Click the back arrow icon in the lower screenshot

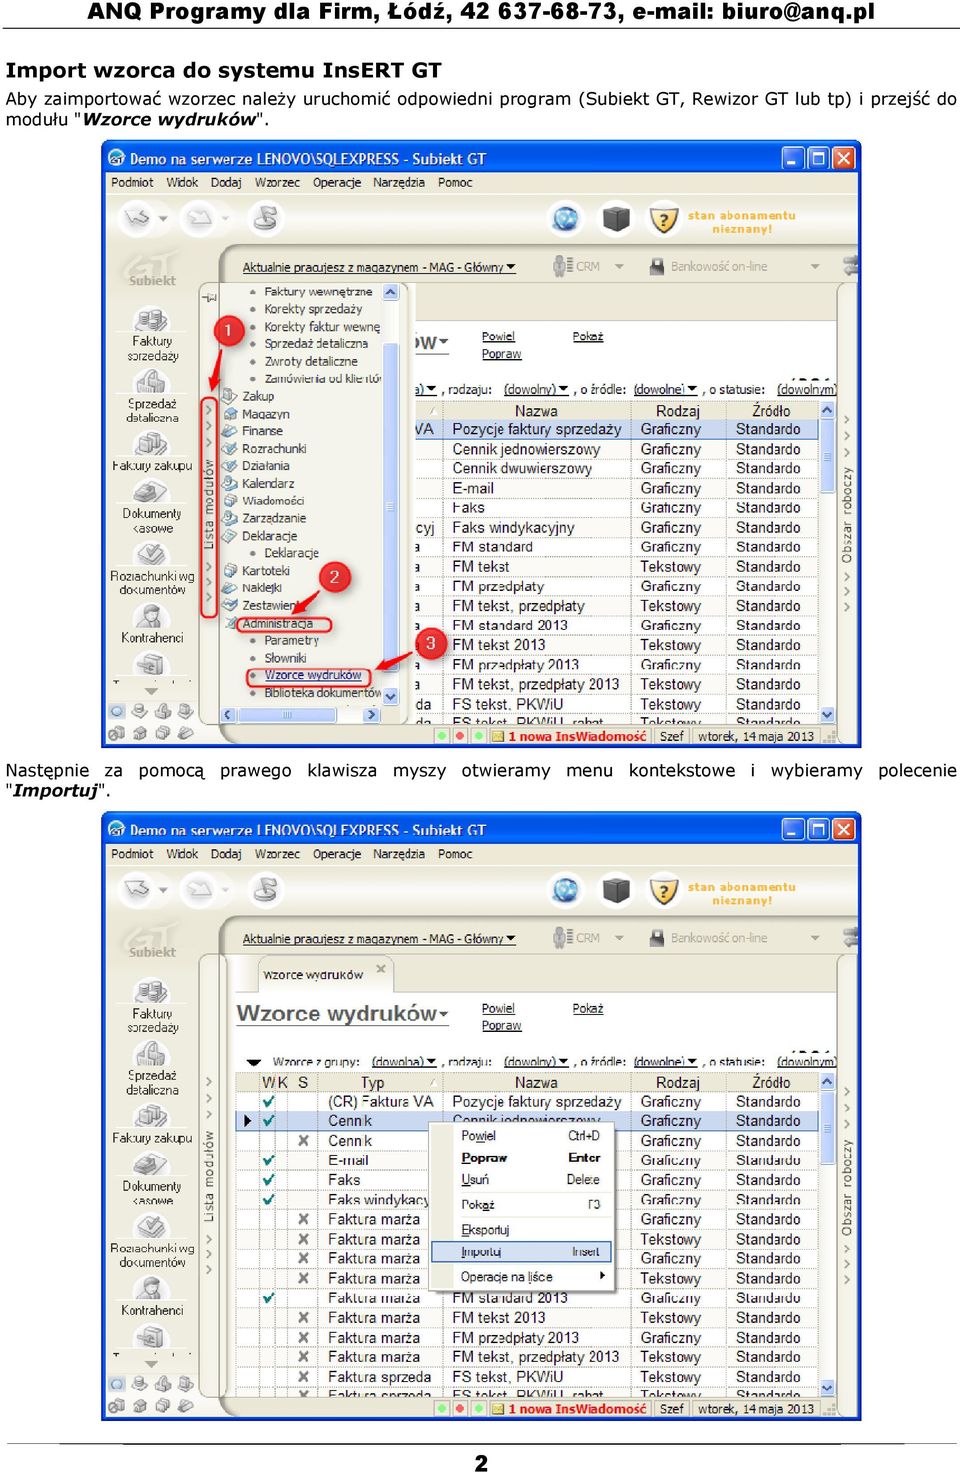[x=137, y=889]
